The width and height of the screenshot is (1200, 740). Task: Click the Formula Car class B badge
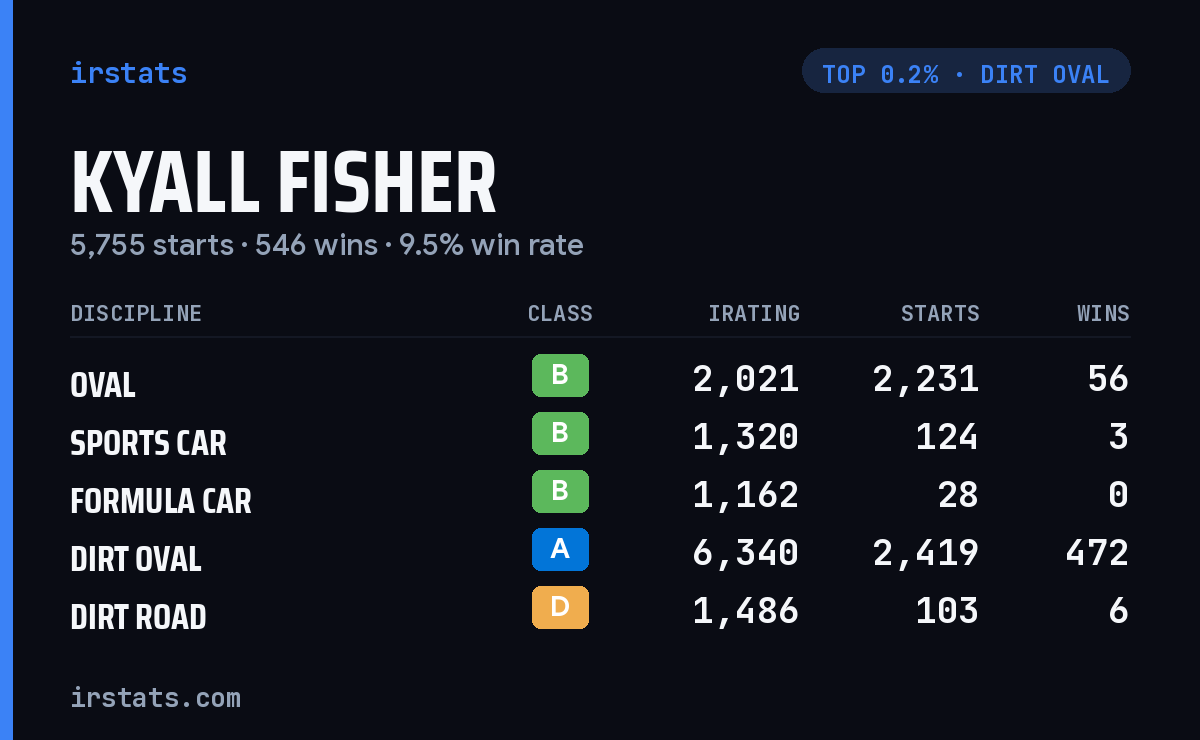(560, 491)
